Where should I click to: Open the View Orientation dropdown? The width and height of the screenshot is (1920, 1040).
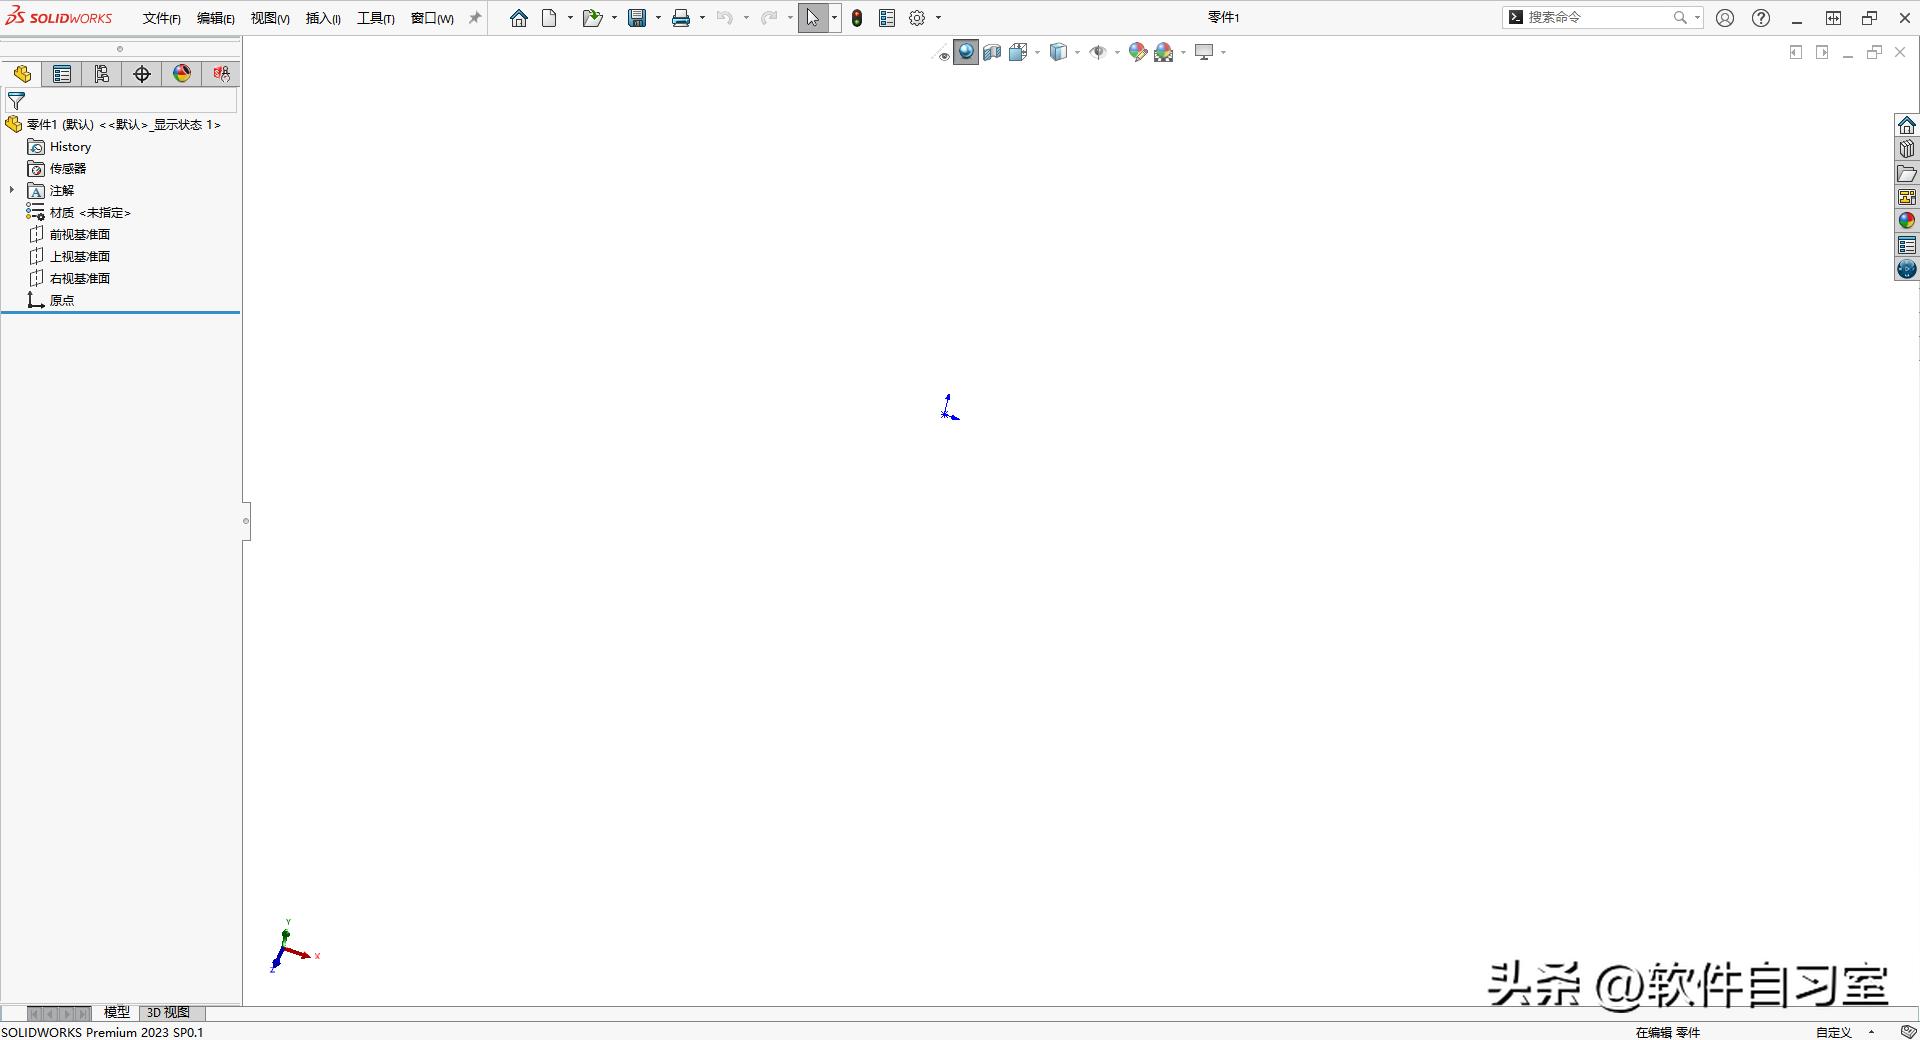tap(1020, 52)
